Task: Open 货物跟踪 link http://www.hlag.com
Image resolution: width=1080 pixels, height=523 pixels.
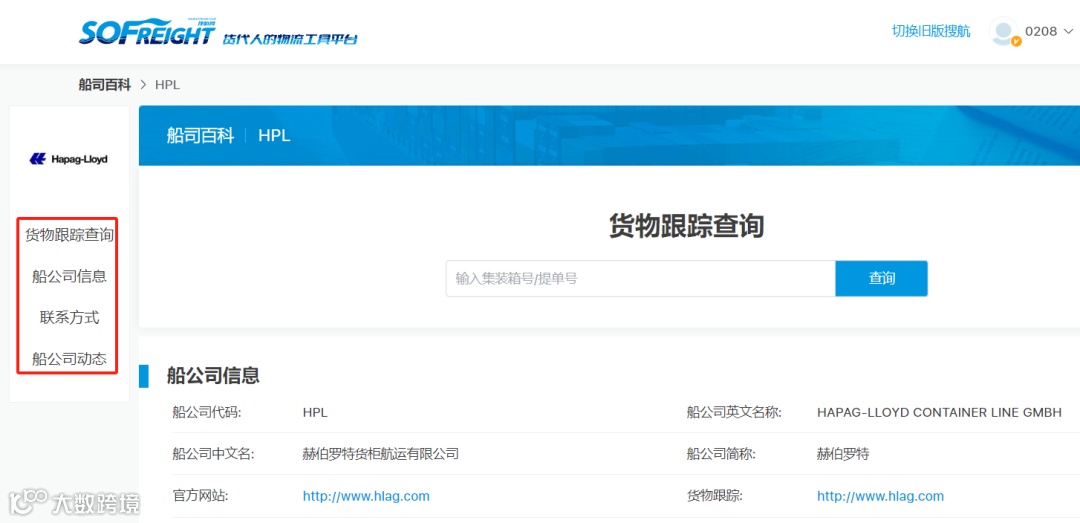Action: 880,496
